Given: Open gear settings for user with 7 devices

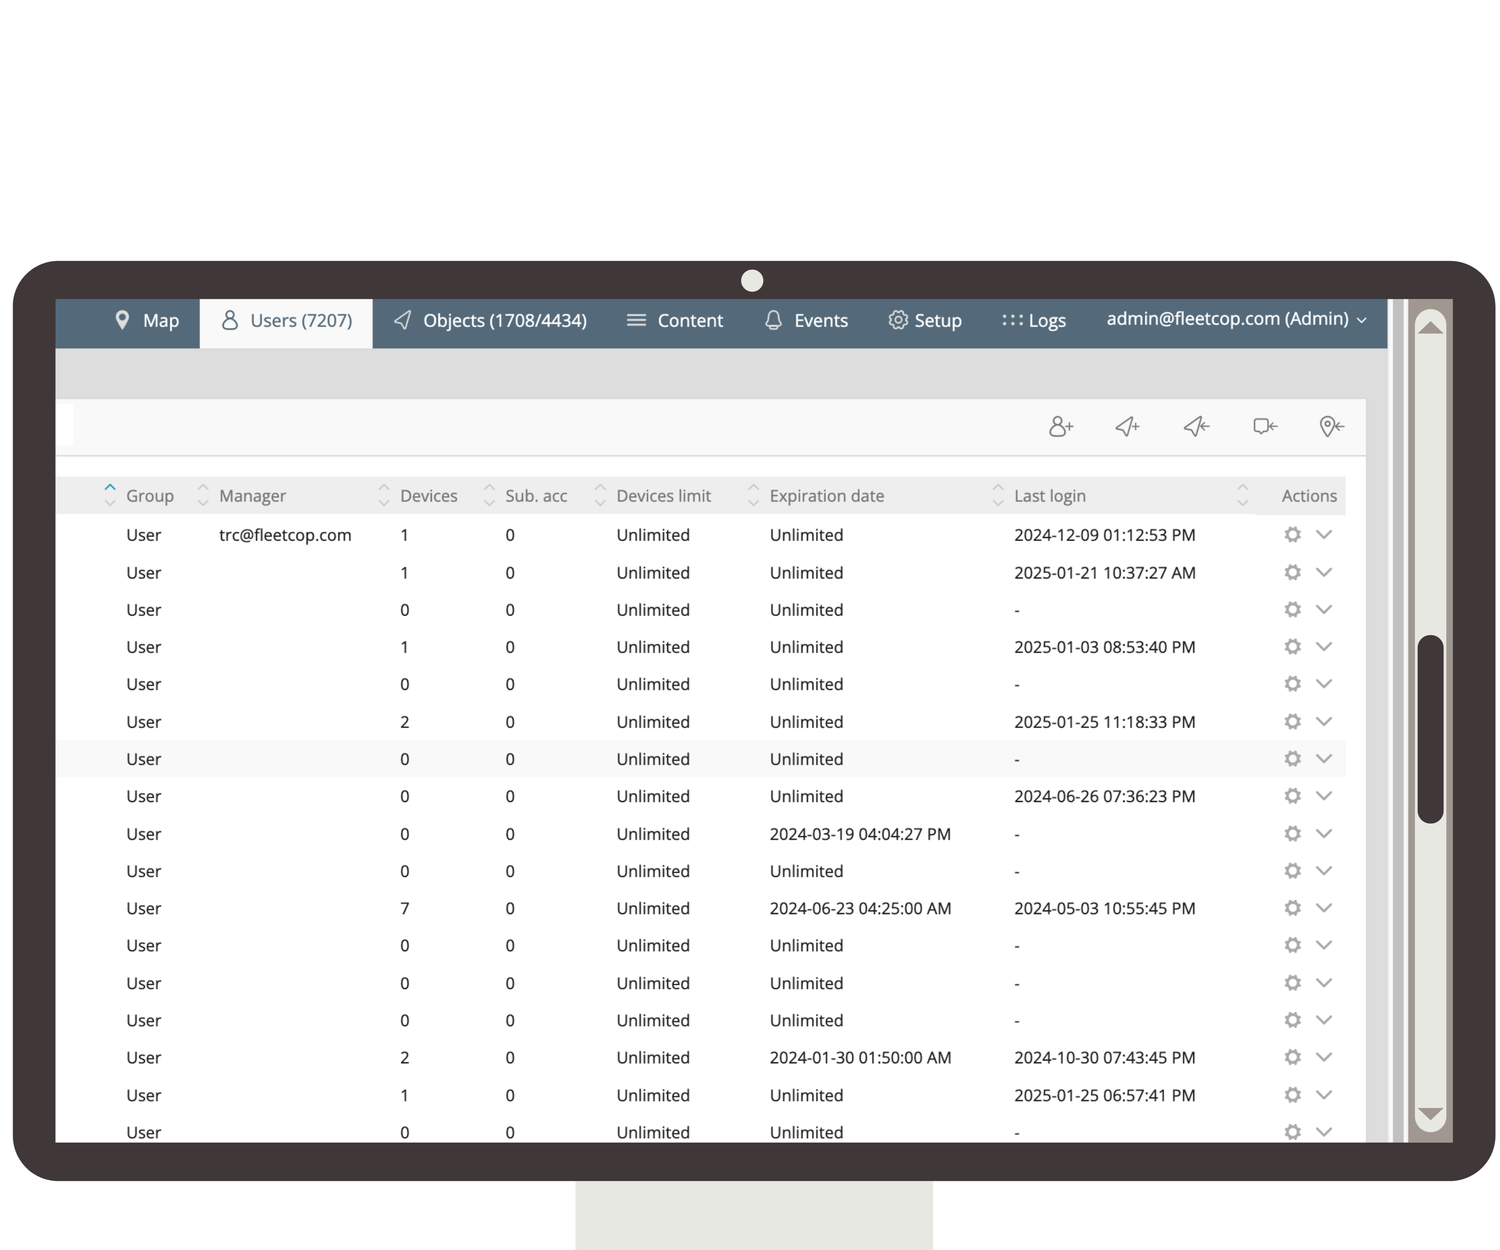Looking at the screenshot, I should coord(1292,908).
